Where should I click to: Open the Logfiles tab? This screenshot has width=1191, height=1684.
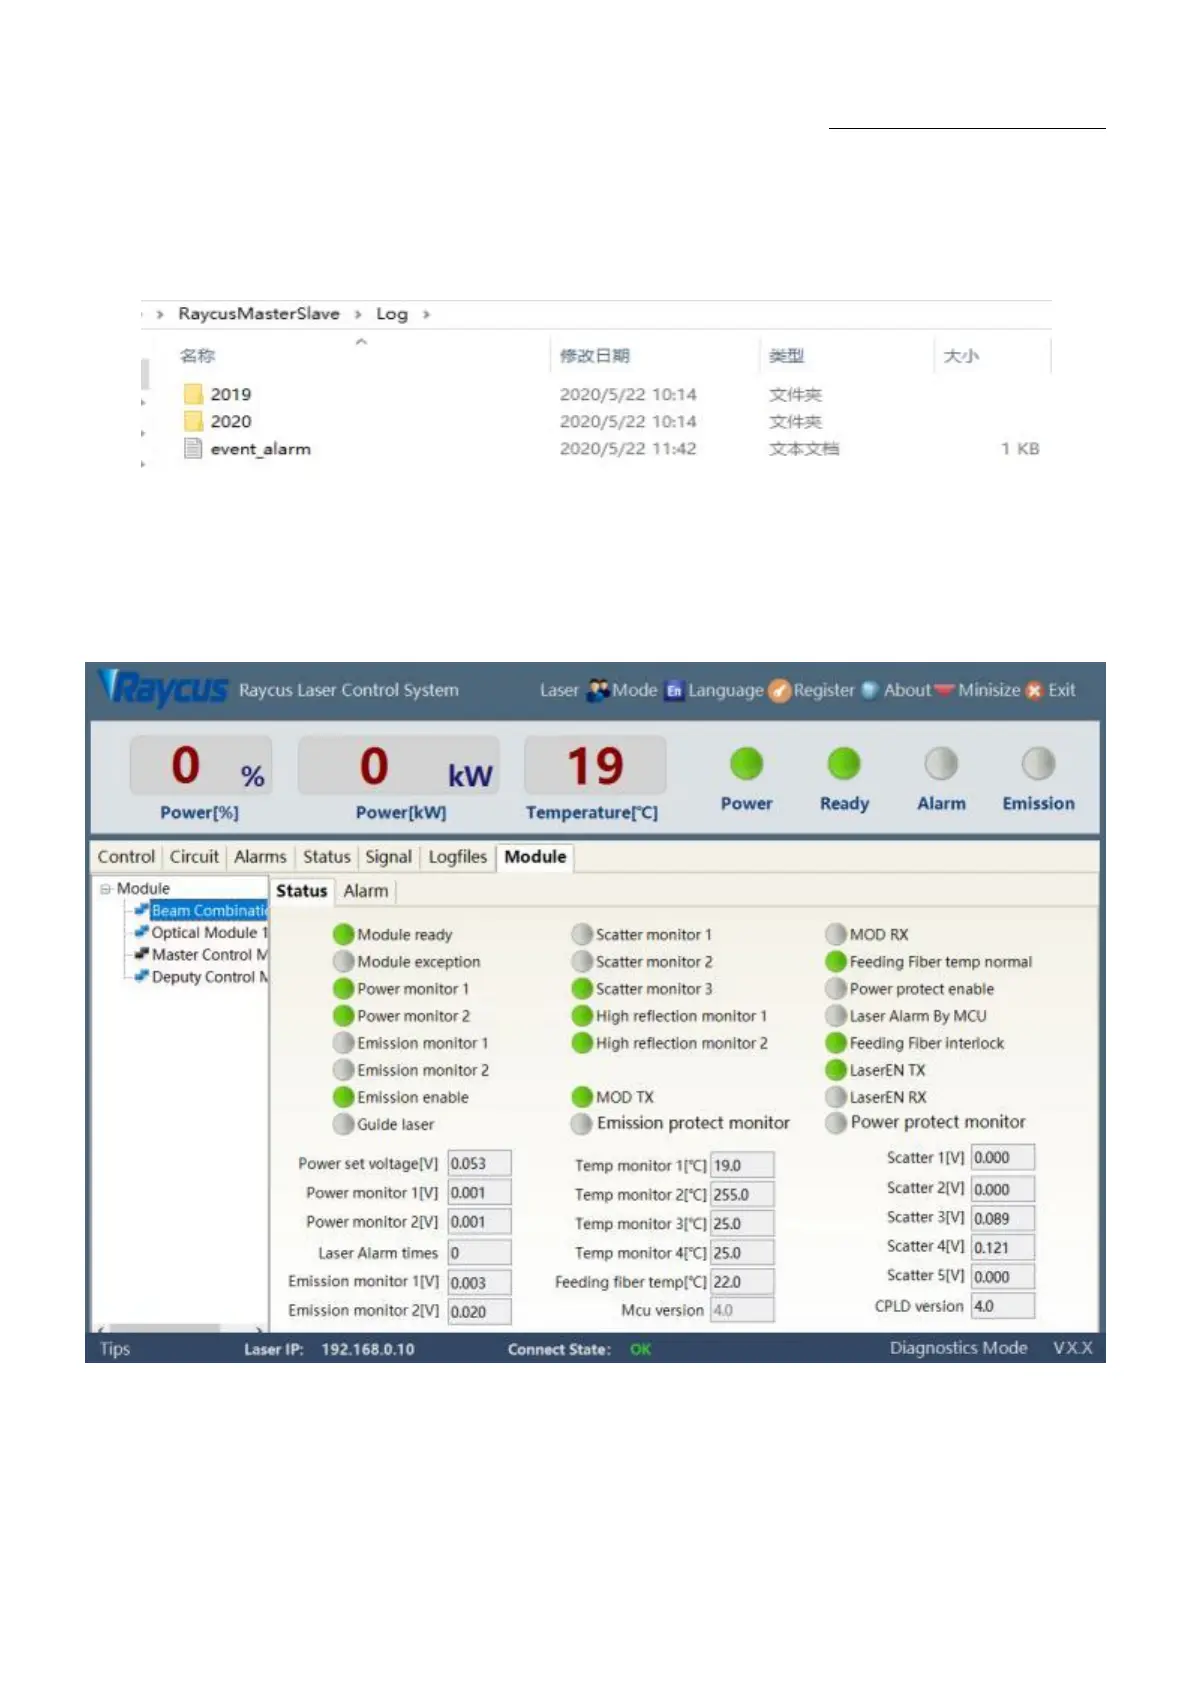(457, 857)
